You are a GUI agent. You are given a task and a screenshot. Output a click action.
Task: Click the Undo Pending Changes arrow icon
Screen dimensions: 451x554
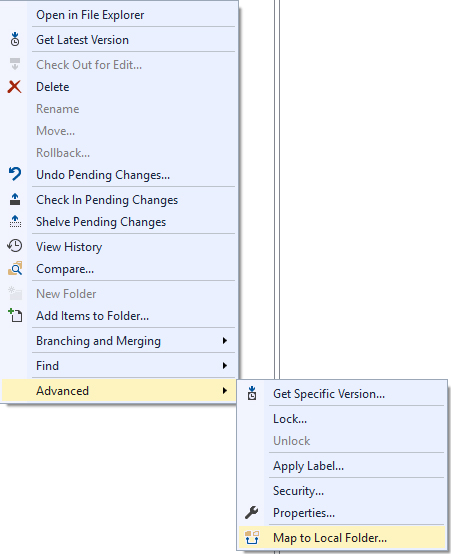15,174
